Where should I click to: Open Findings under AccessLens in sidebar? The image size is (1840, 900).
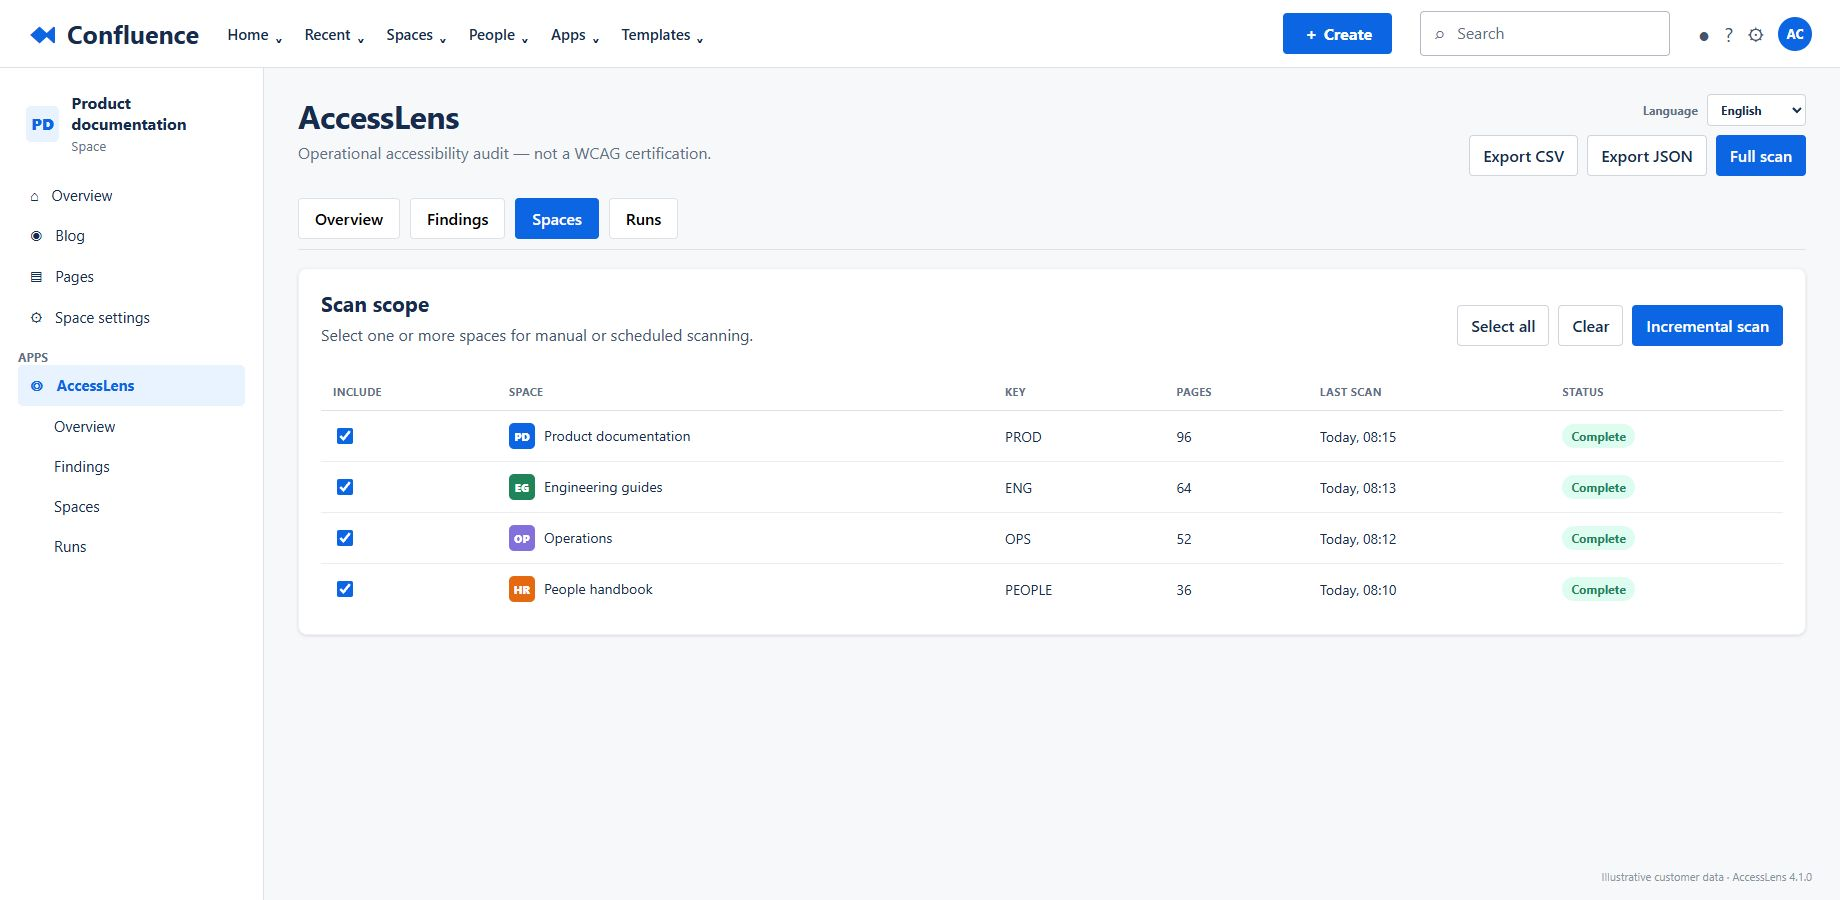click(x=82, y=467)
